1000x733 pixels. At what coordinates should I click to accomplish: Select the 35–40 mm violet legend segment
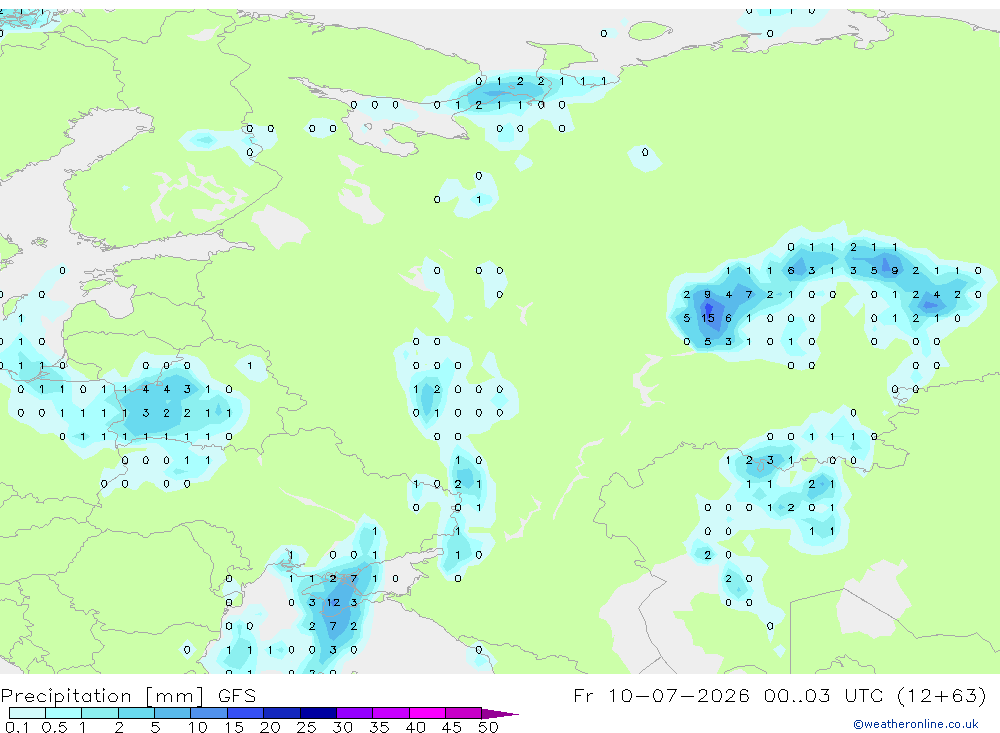391,713
